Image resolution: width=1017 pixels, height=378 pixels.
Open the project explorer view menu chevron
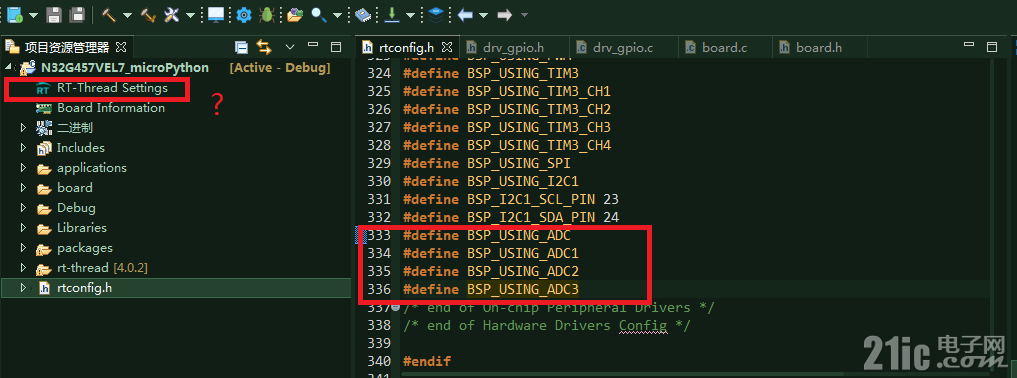[290, 47]
